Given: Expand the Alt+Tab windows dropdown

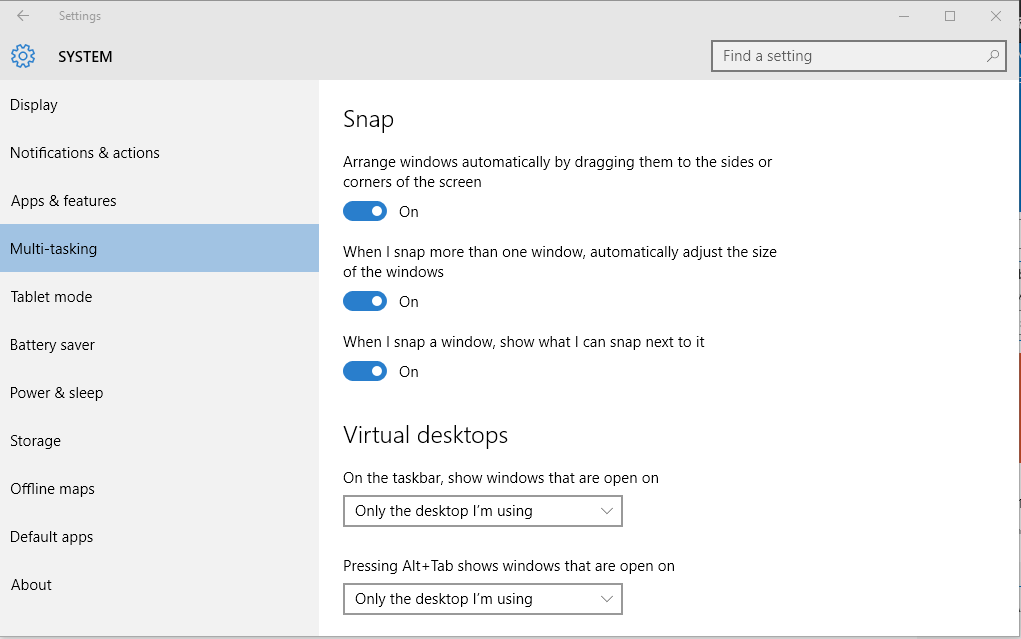Looking at the screenshot, I should [482, 599].
